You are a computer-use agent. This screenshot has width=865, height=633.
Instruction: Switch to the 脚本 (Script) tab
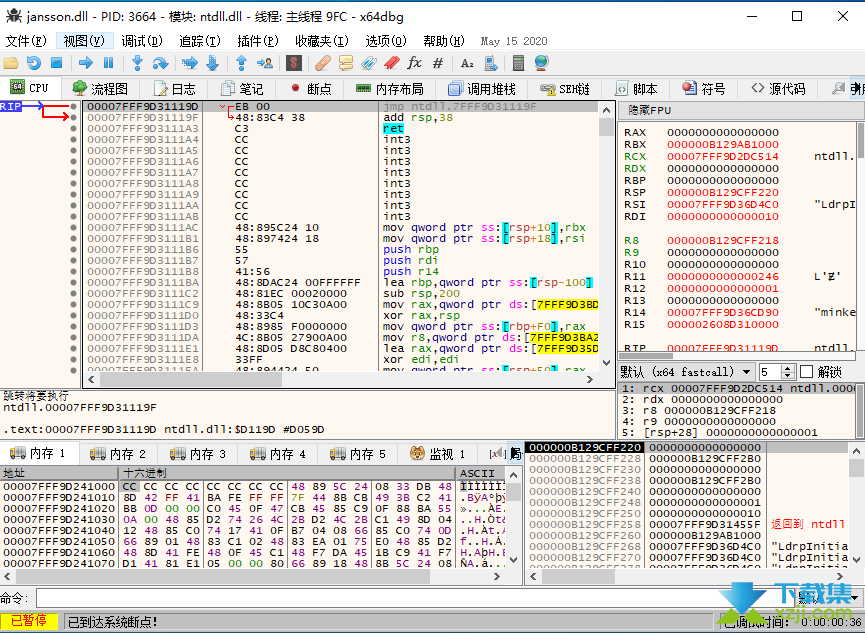click(x=636, y=89)
